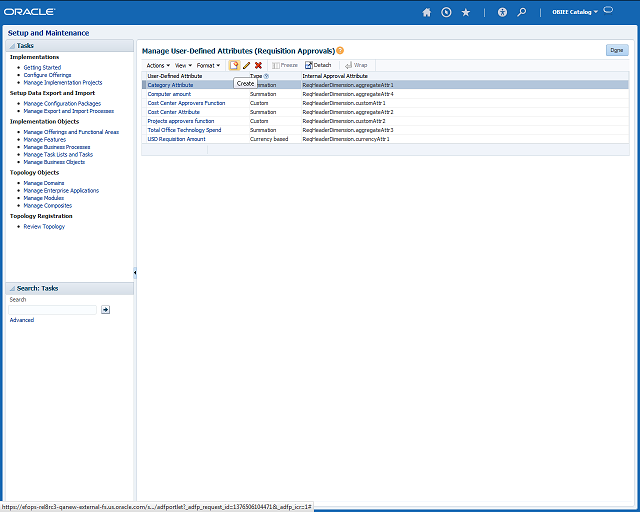Open recent items clock icon
Image resolution: width=640 pixels, height=512 pixels.
click(x=446, y=12)
